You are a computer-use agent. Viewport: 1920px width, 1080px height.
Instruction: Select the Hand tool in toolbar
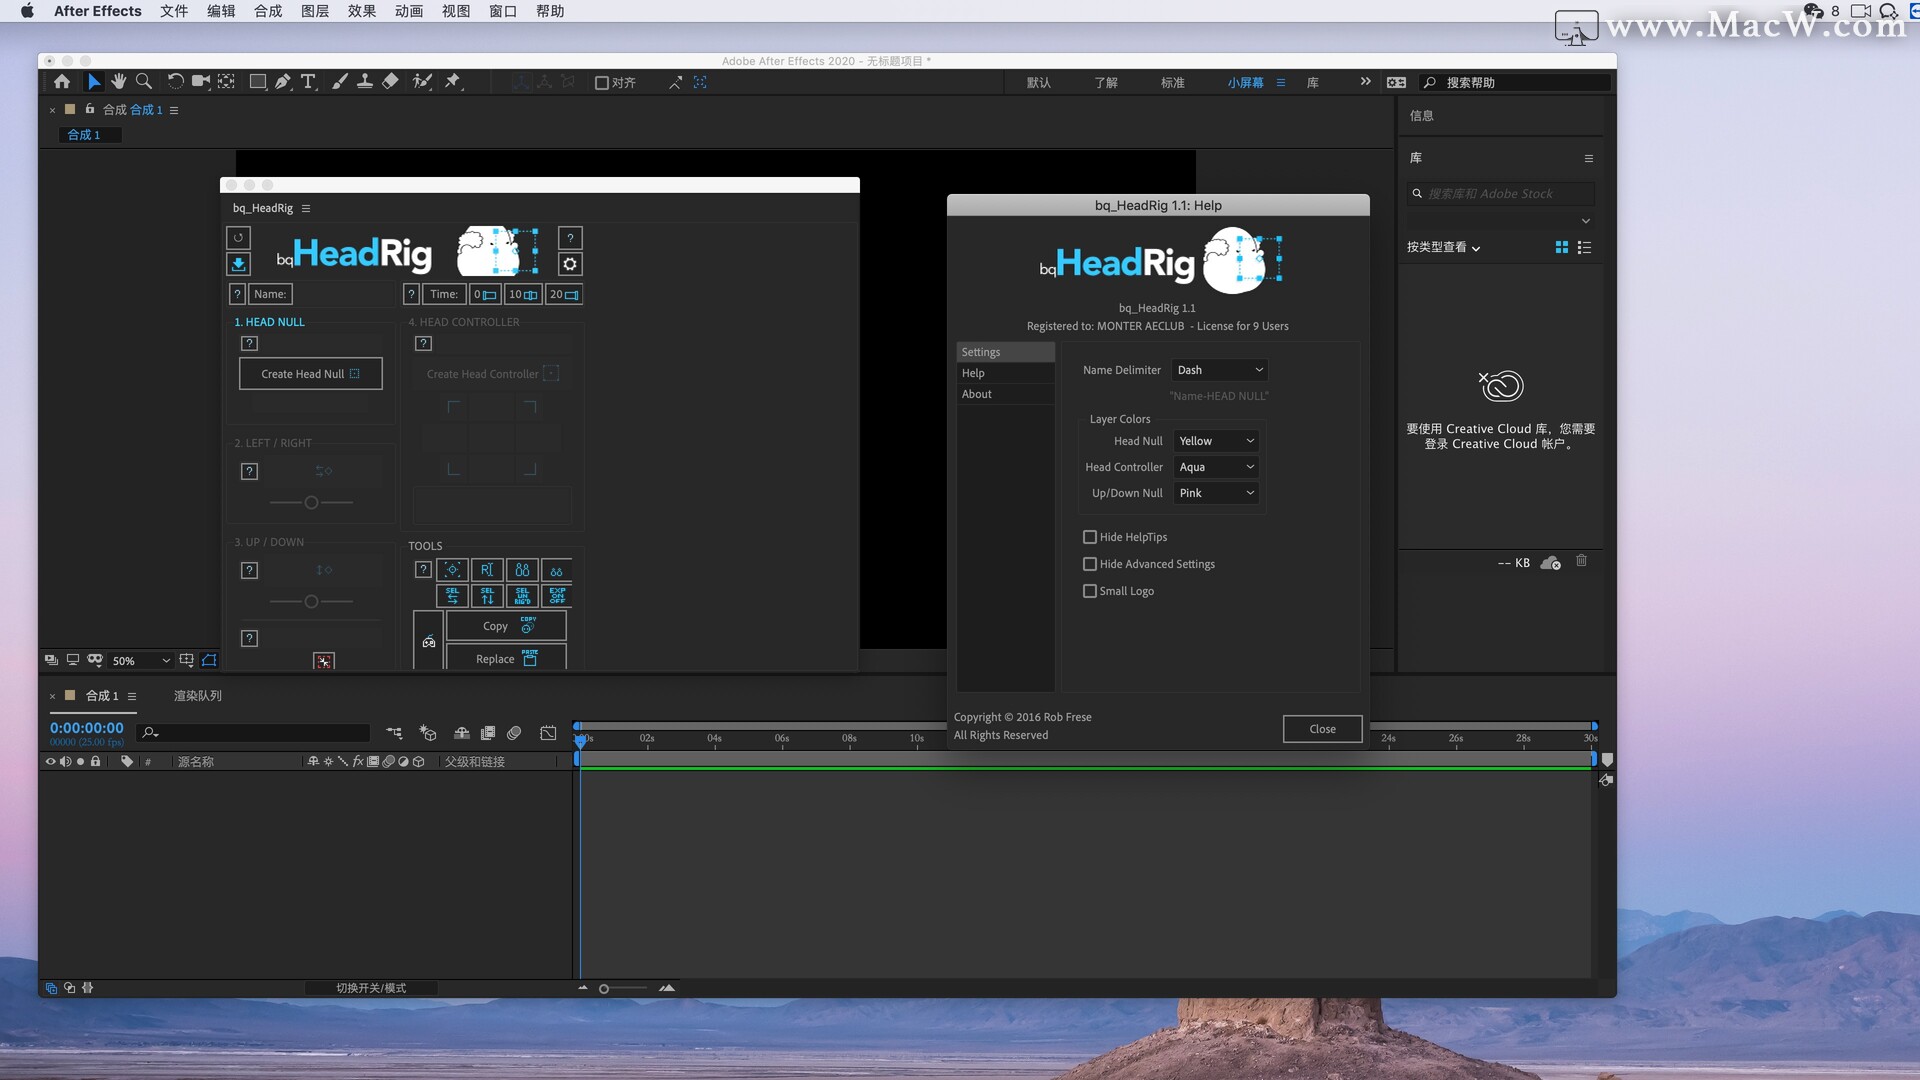click(119, 82)
